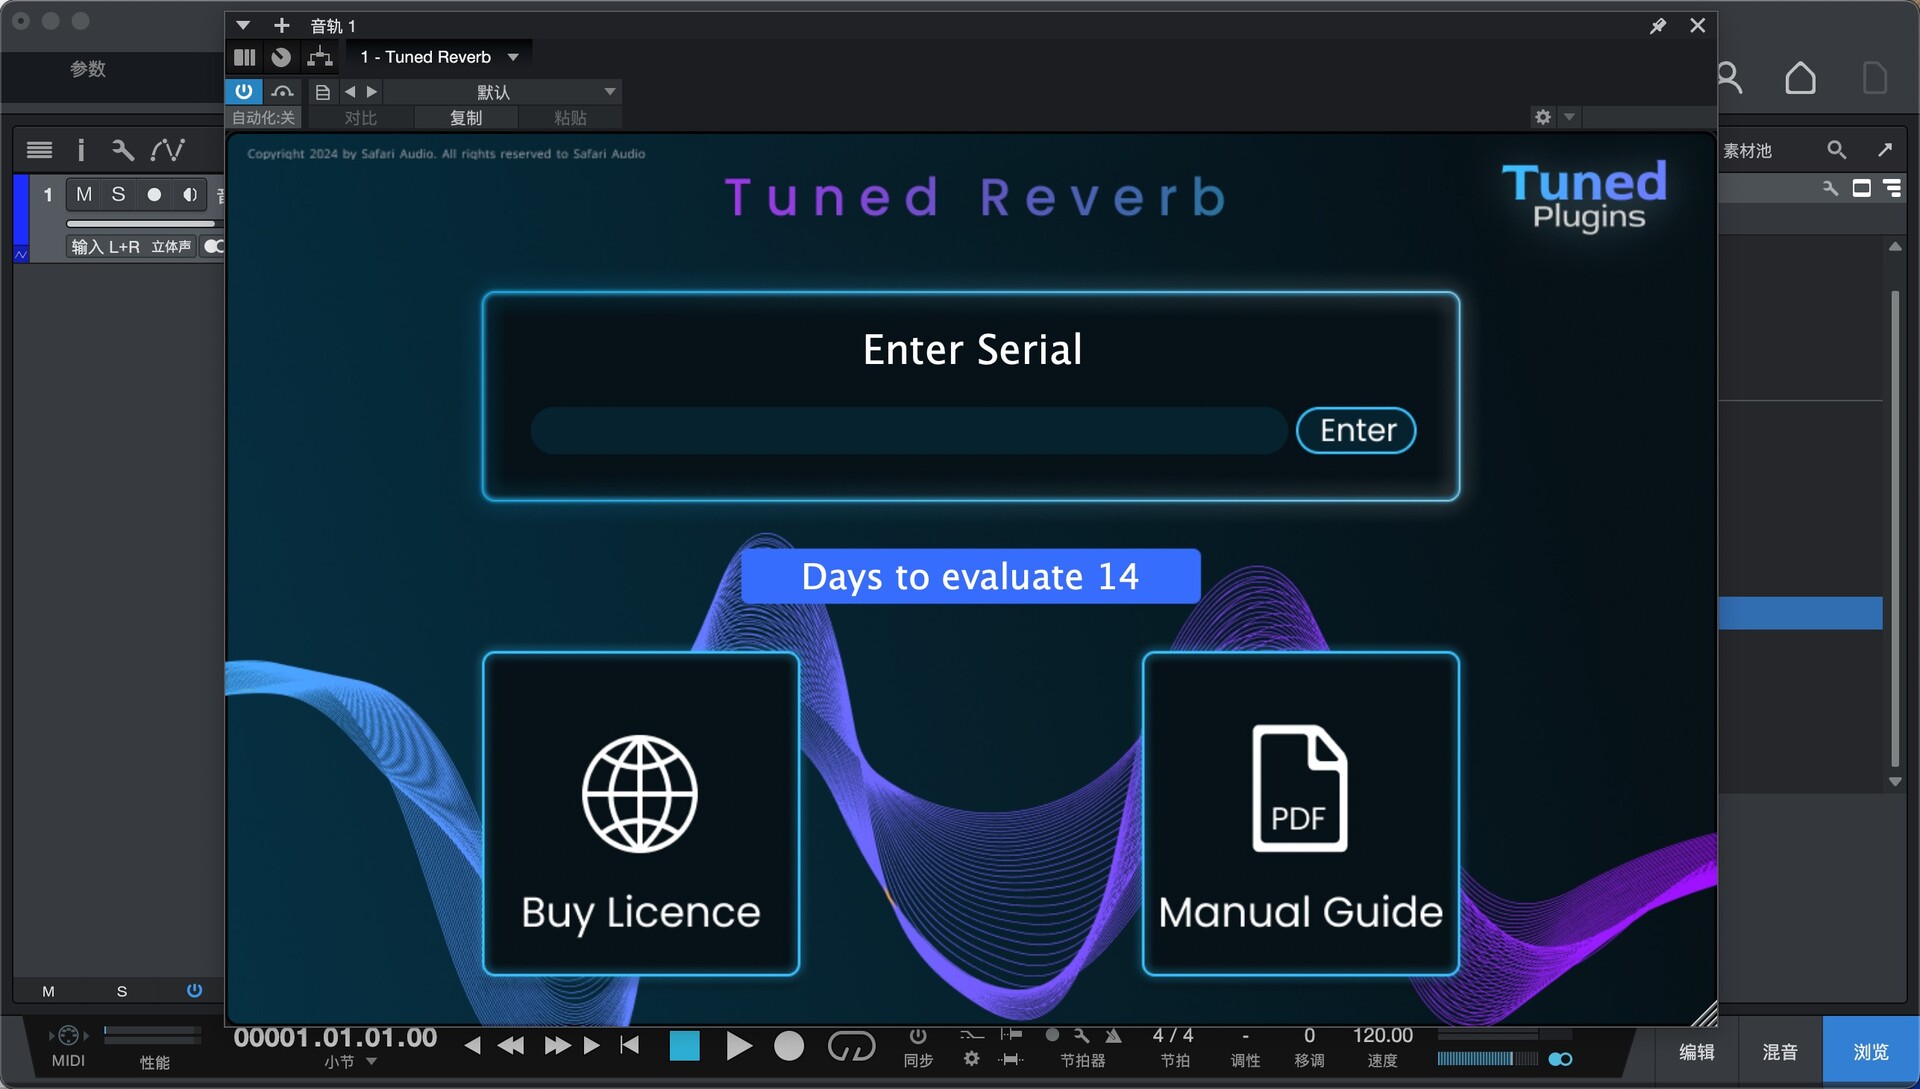This screenshot has width=1920, height=1089.
Task: Go to next preset with right arrow
Action: coord(372,92)
